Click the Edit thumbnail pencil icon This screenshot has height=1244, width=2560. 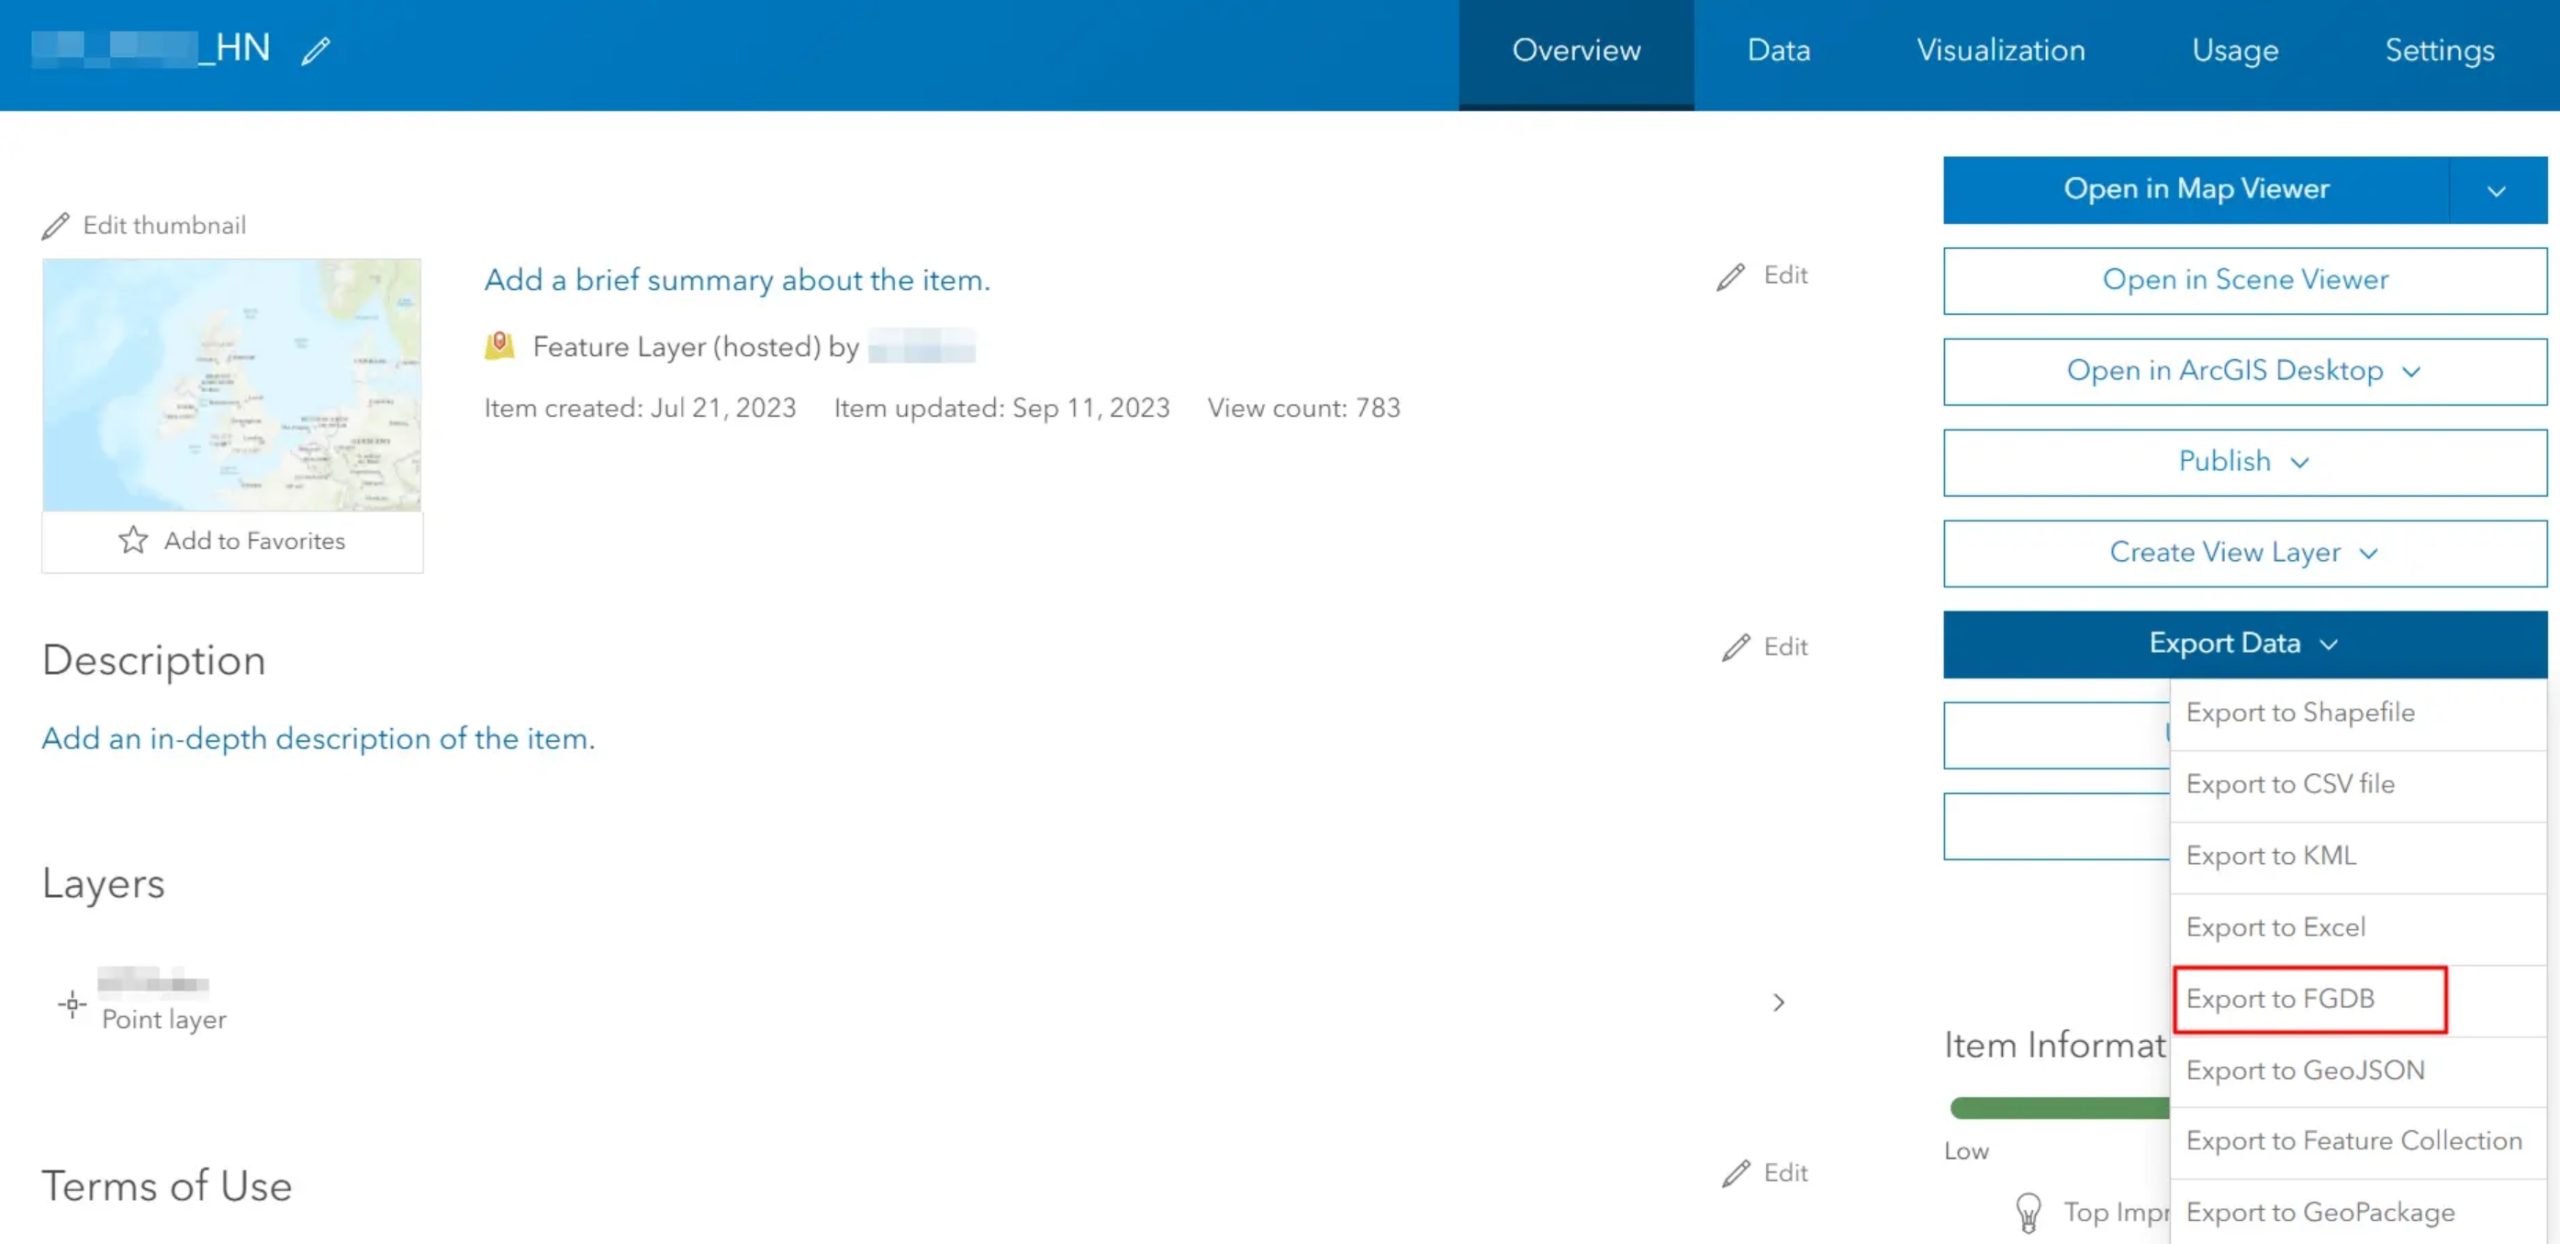[x=56, y=226]
